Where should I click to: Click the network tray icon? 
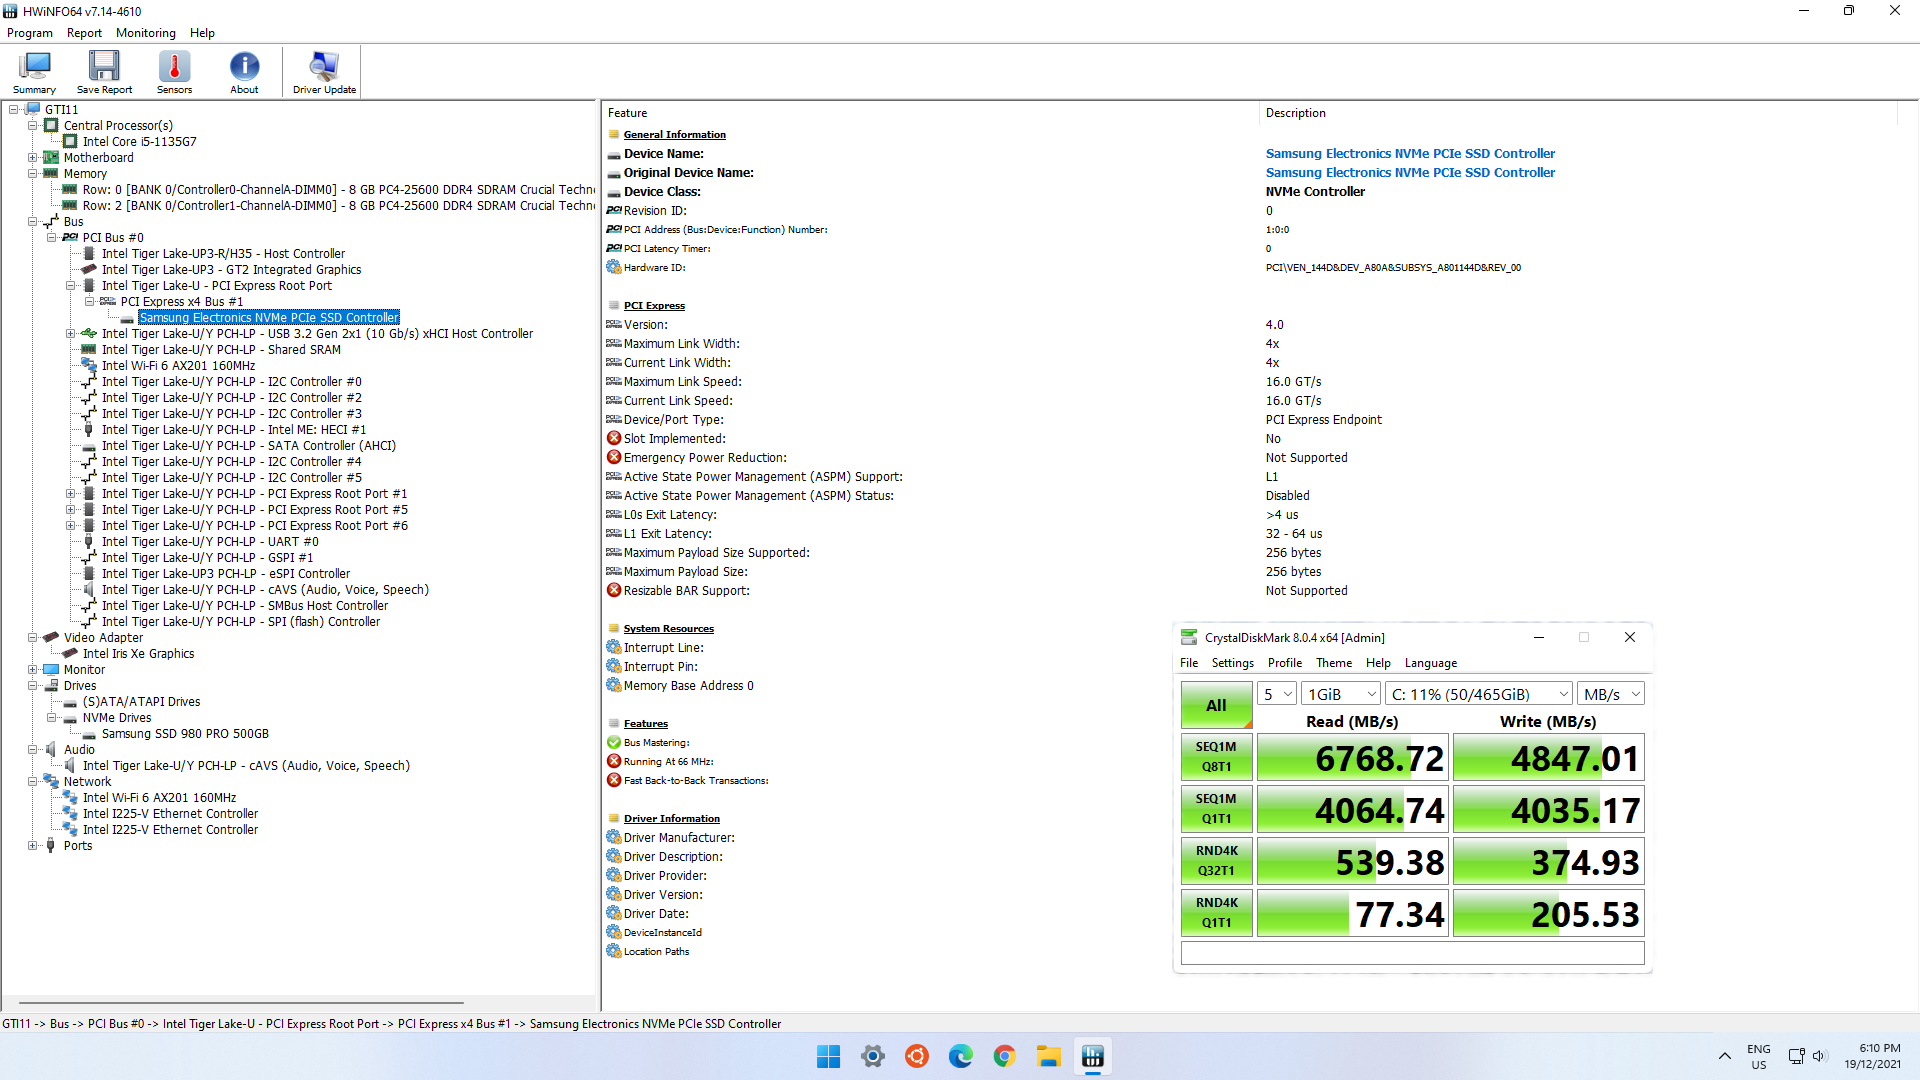[x=1796, y=1056]
